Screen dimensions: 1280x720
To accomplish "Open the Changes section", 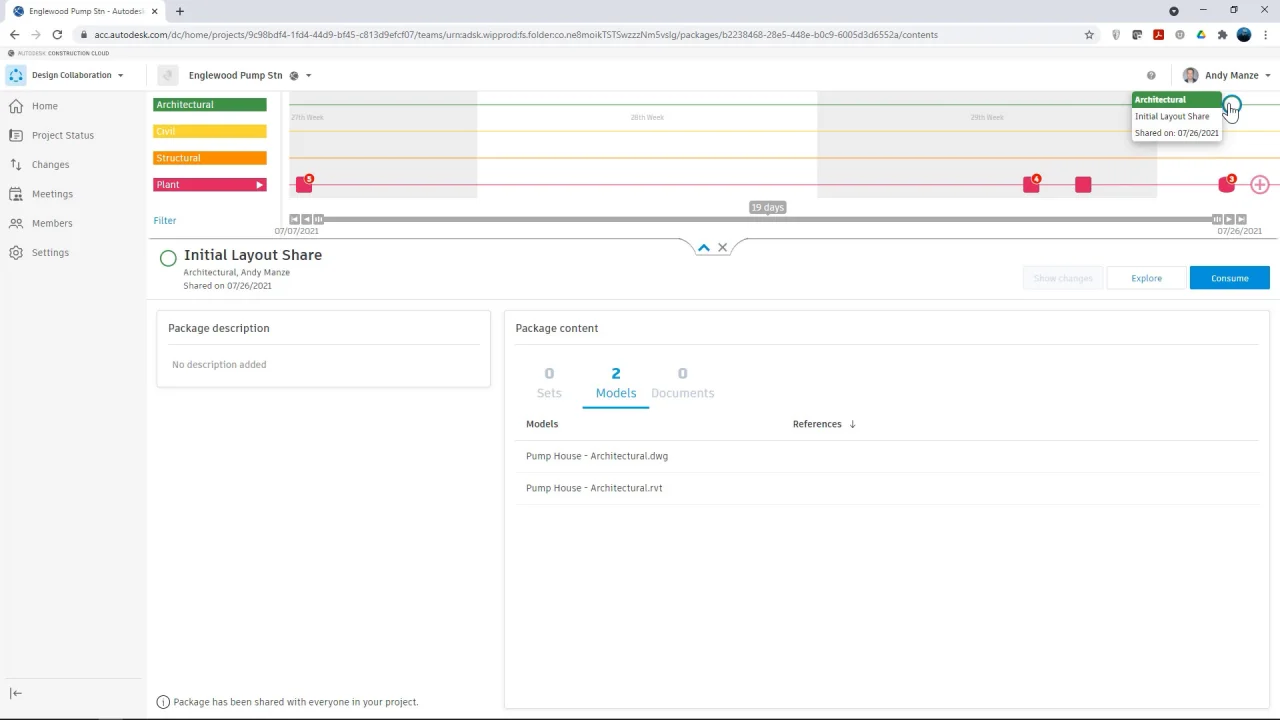I will (x=50, y=164).
